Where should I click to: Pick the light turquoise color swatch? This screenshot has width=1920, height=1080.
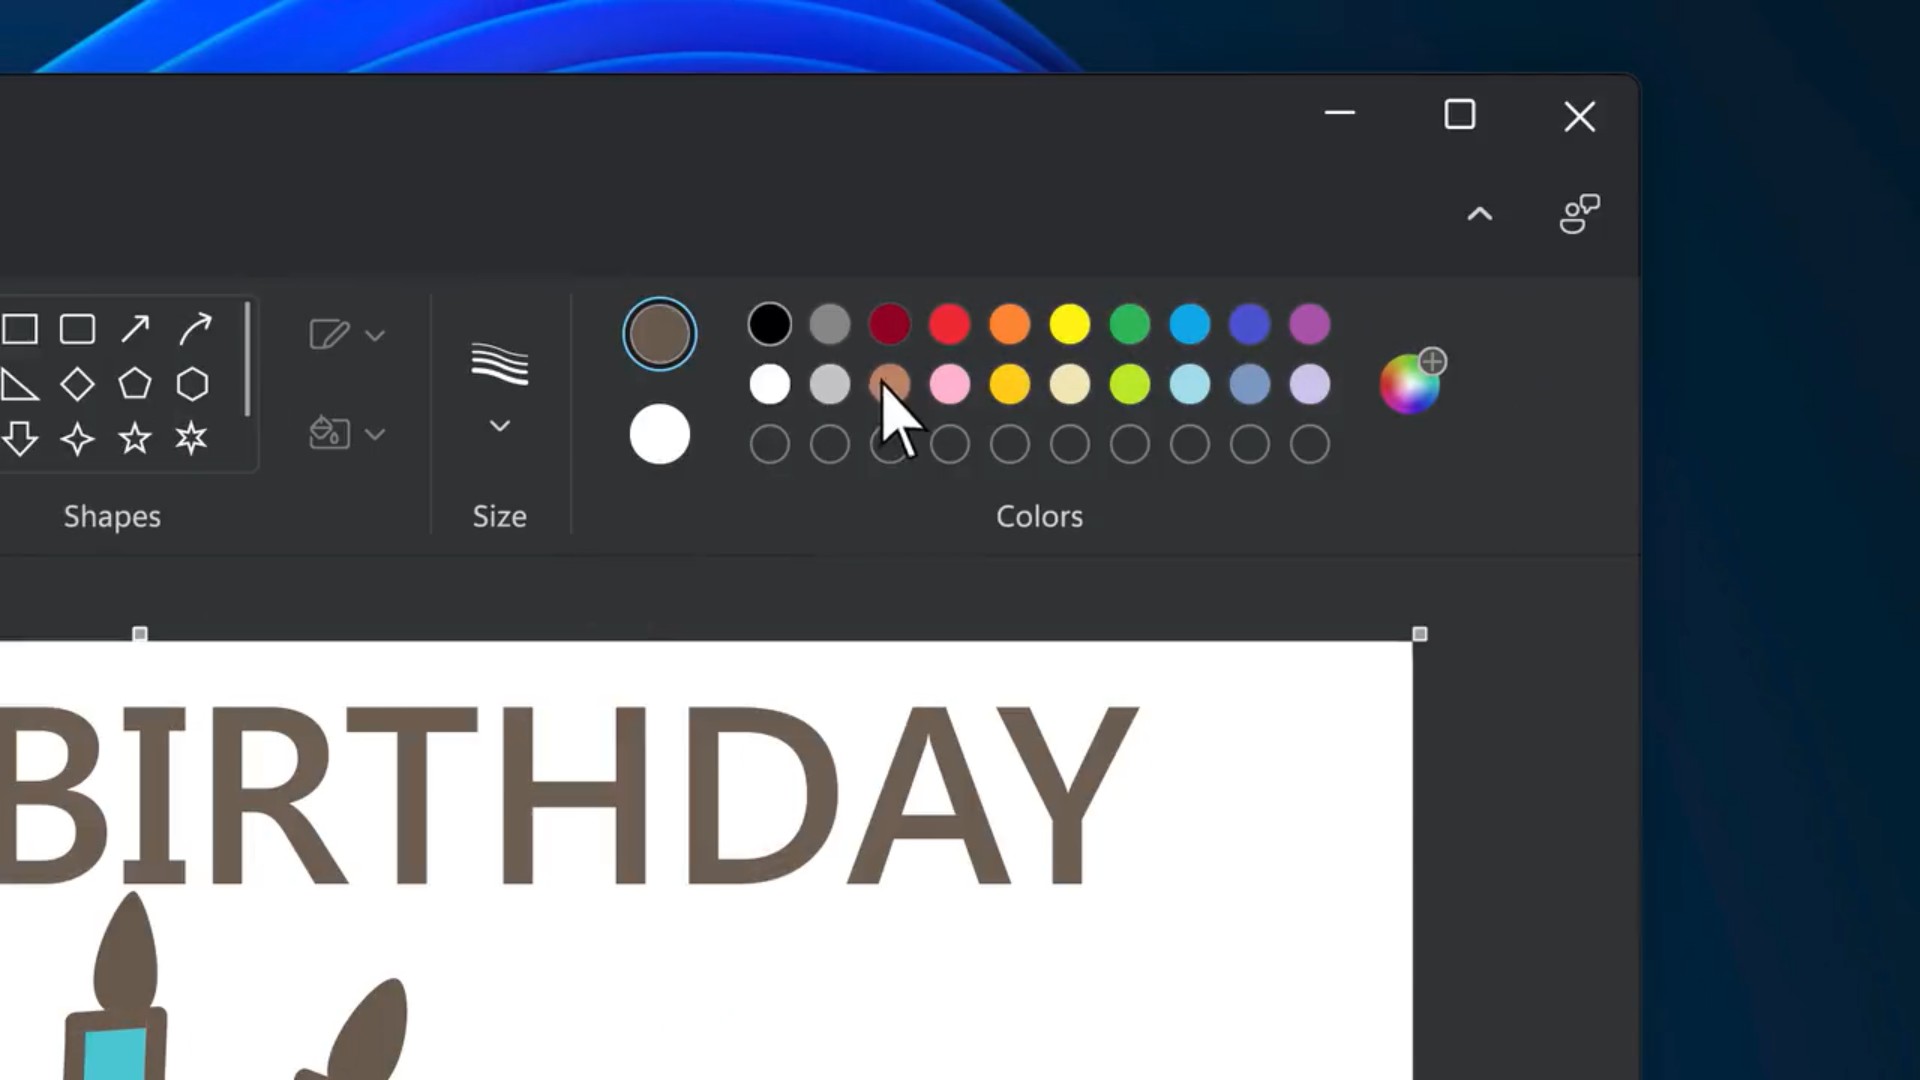tap(1190, 384)
